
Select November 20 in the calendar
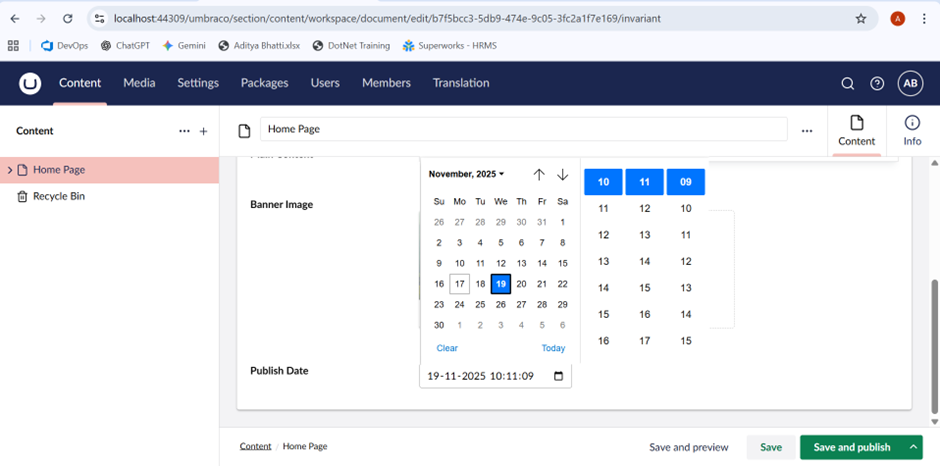point(521,284)
